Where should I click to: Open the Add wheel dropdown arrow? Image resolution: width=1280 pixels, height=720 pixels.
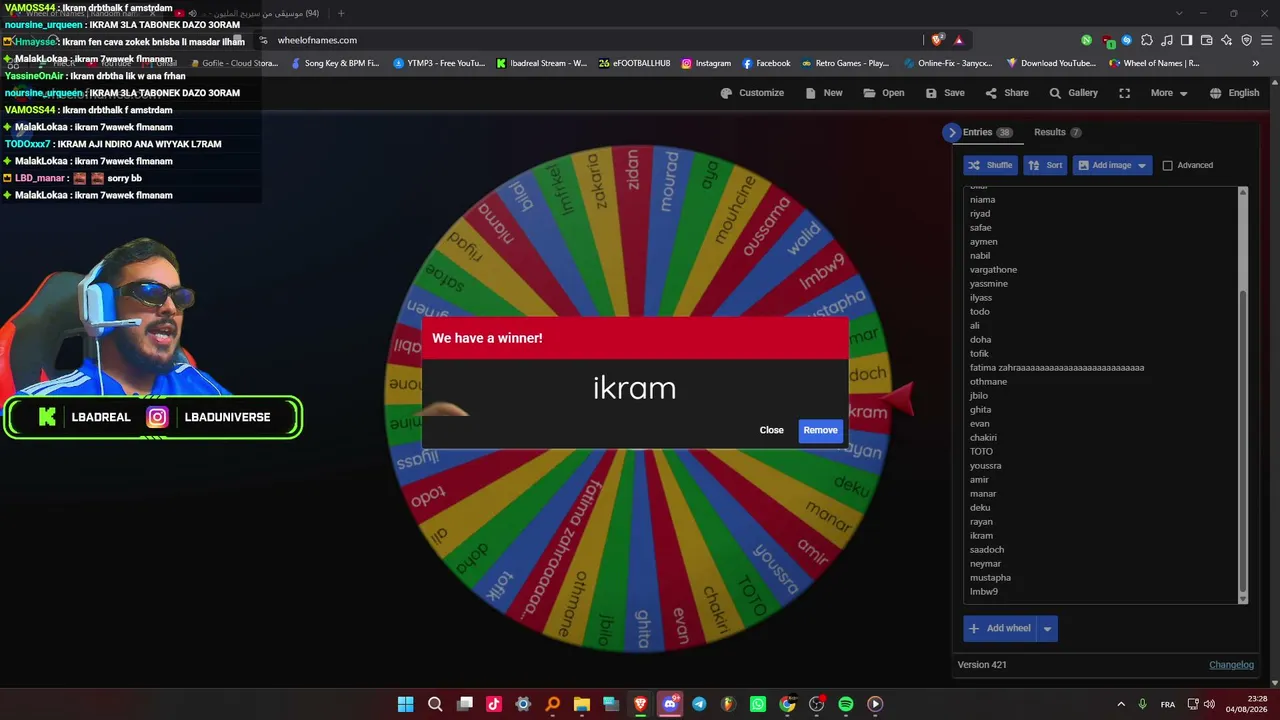point(1047,629)
